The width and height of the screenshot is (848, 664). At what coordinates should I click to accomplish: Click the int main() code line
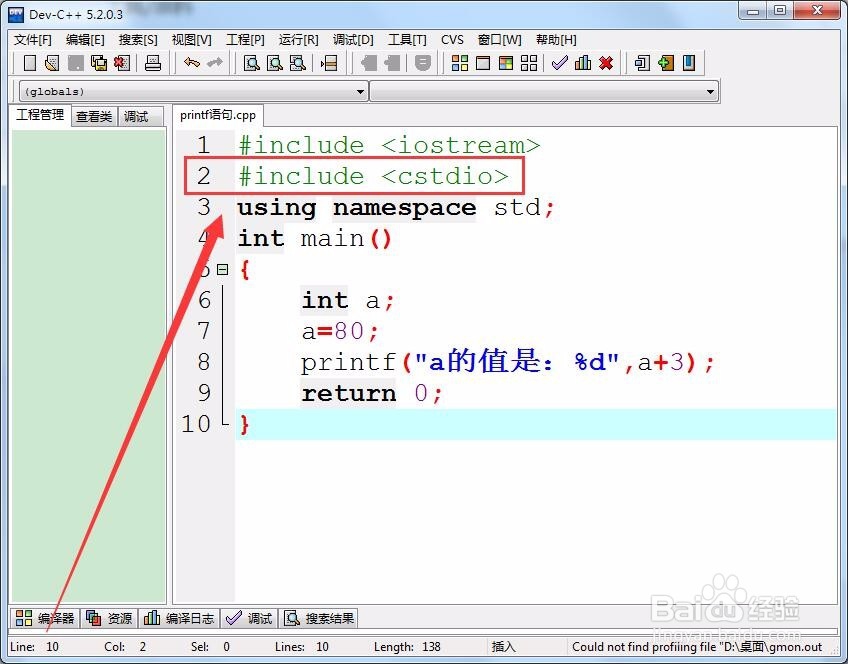[x=314, y=238]
